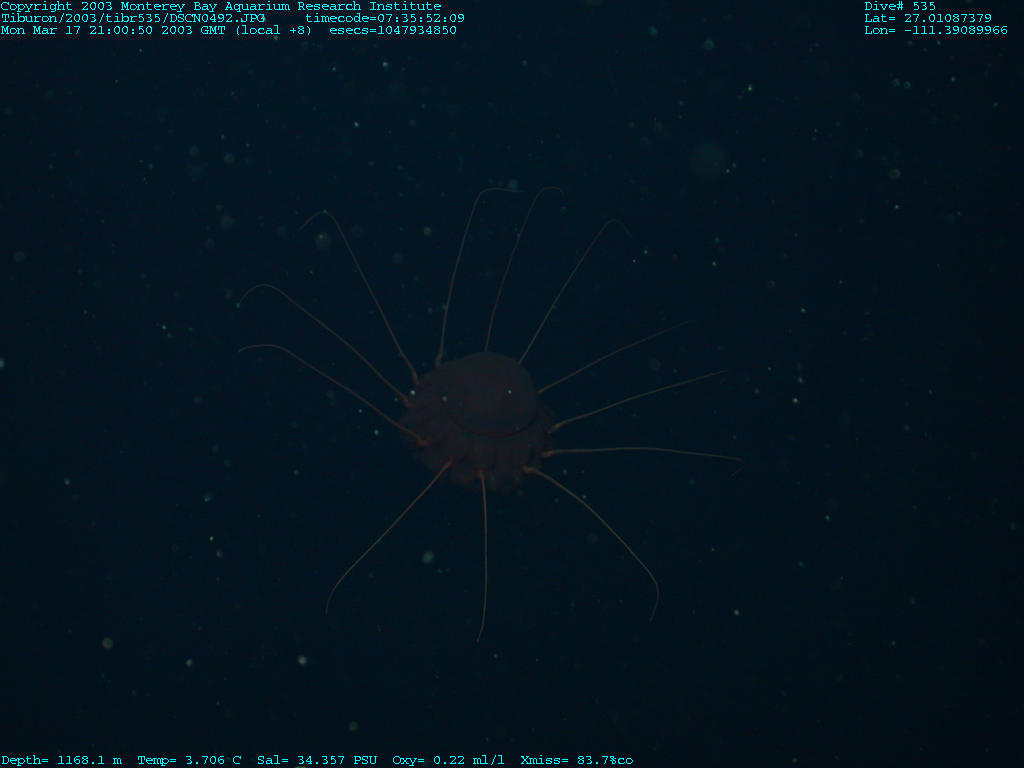Click the Sal= 34.357 PSU reading
The image size is (1024, 768).
[x=317, y=760]
